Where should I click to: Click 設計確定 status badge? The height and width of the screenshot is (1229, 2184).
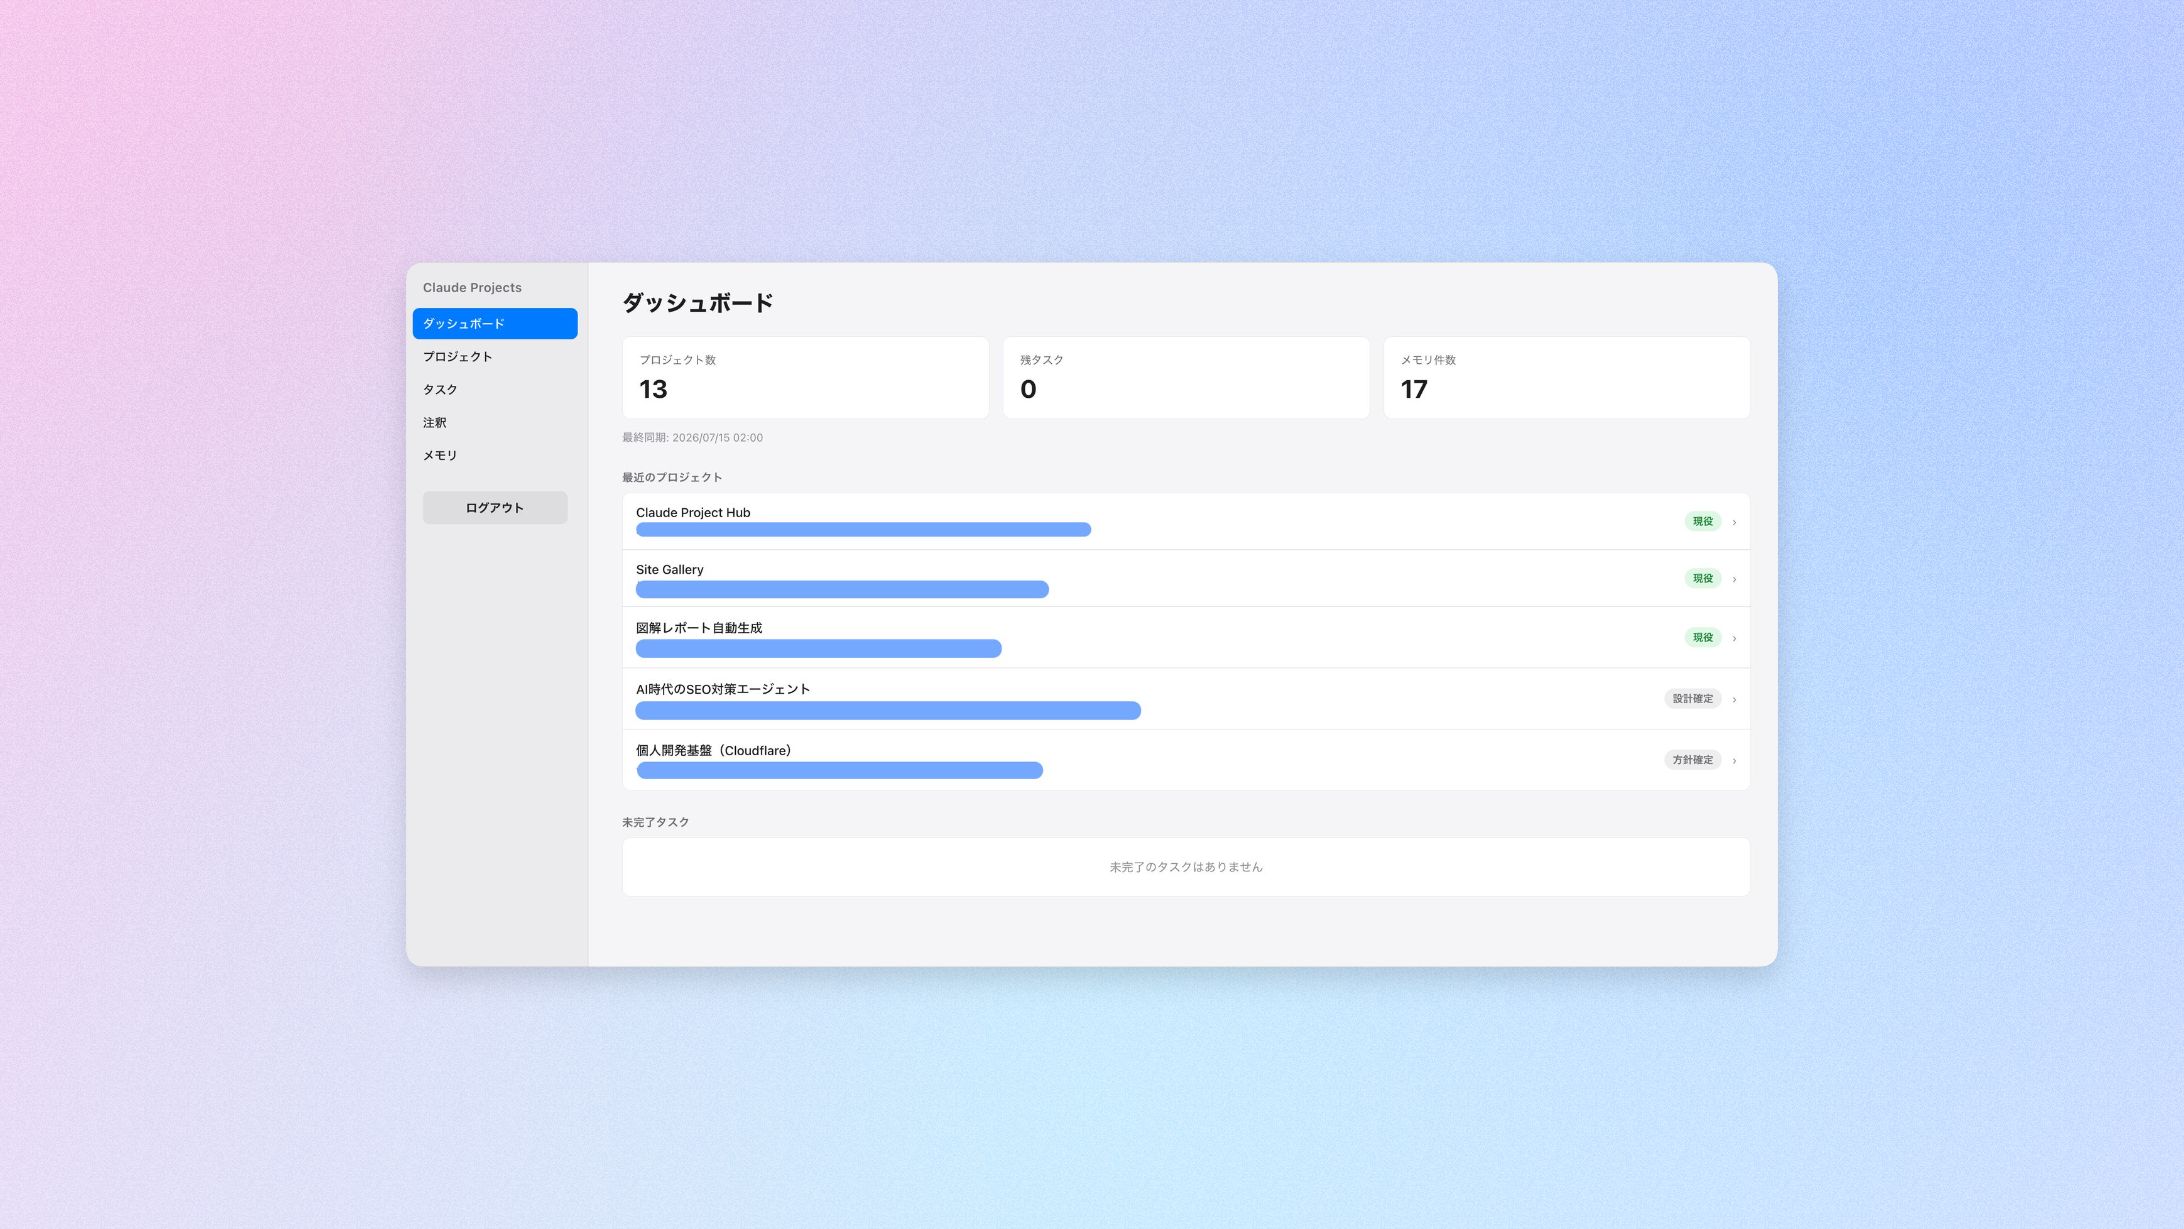1692,698
